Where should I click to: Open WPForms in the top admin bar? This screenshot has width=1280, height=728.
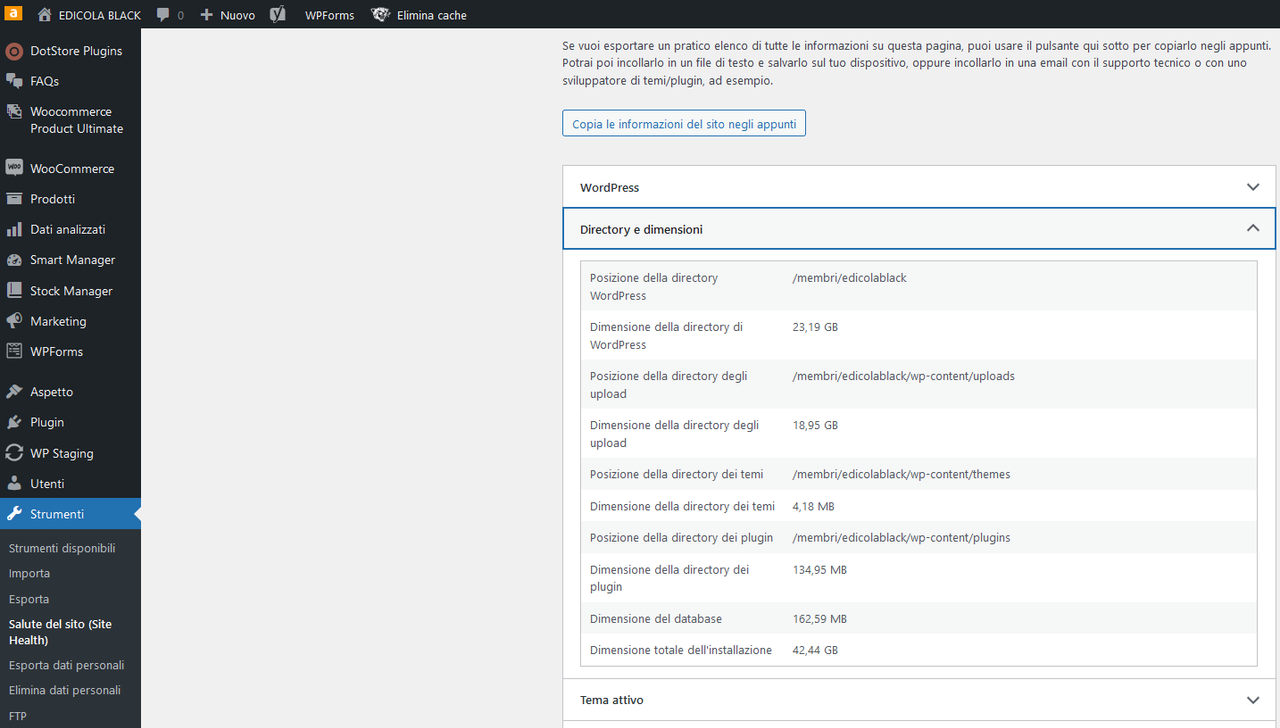(330, 15)
